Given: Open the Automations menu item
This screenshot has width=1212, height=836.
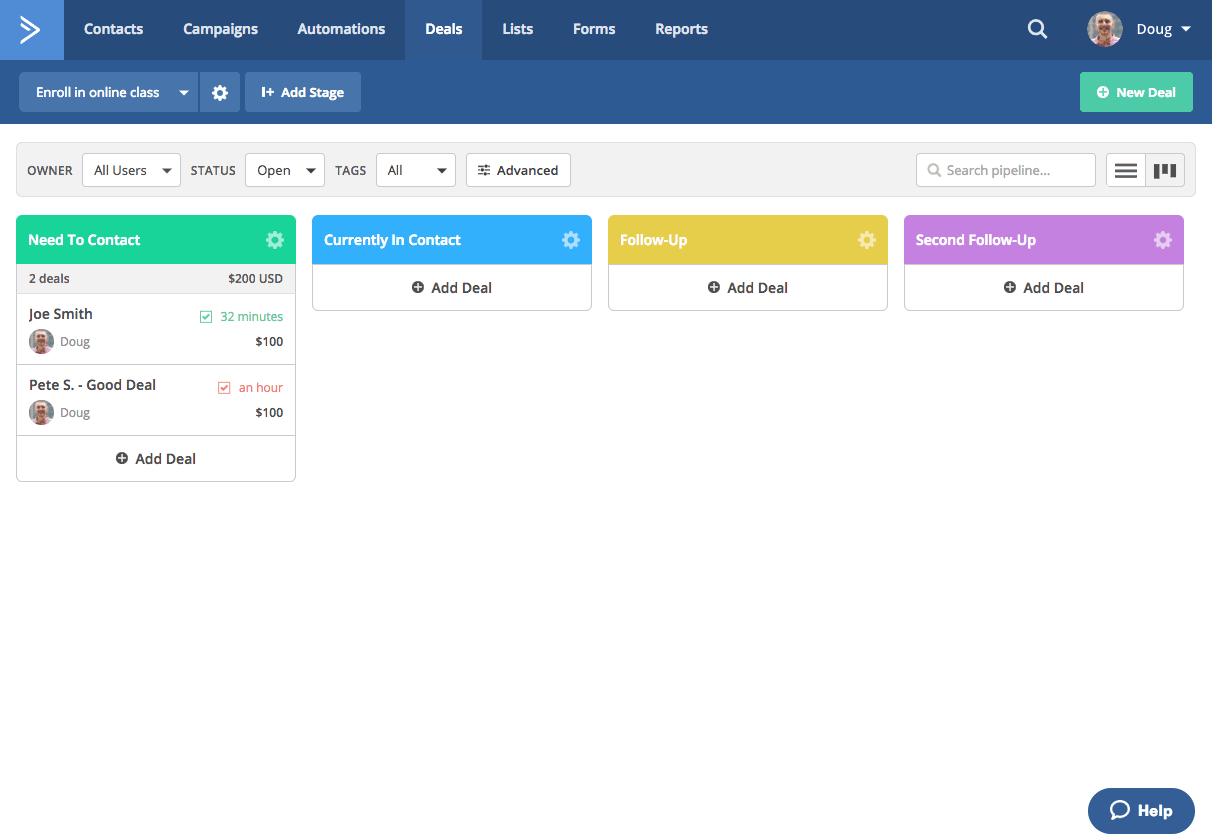Looking at the screenshot, I should point(341,30).
